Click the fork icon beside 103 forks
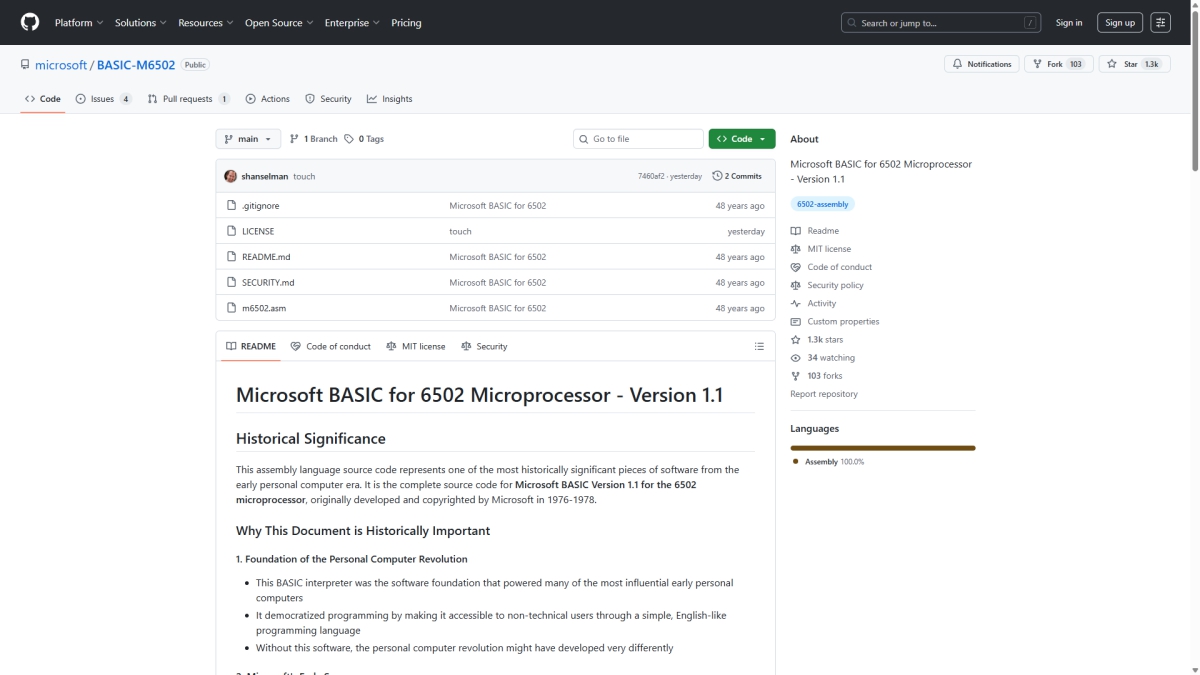The image size is (1200, 675). tap(796, 376)
